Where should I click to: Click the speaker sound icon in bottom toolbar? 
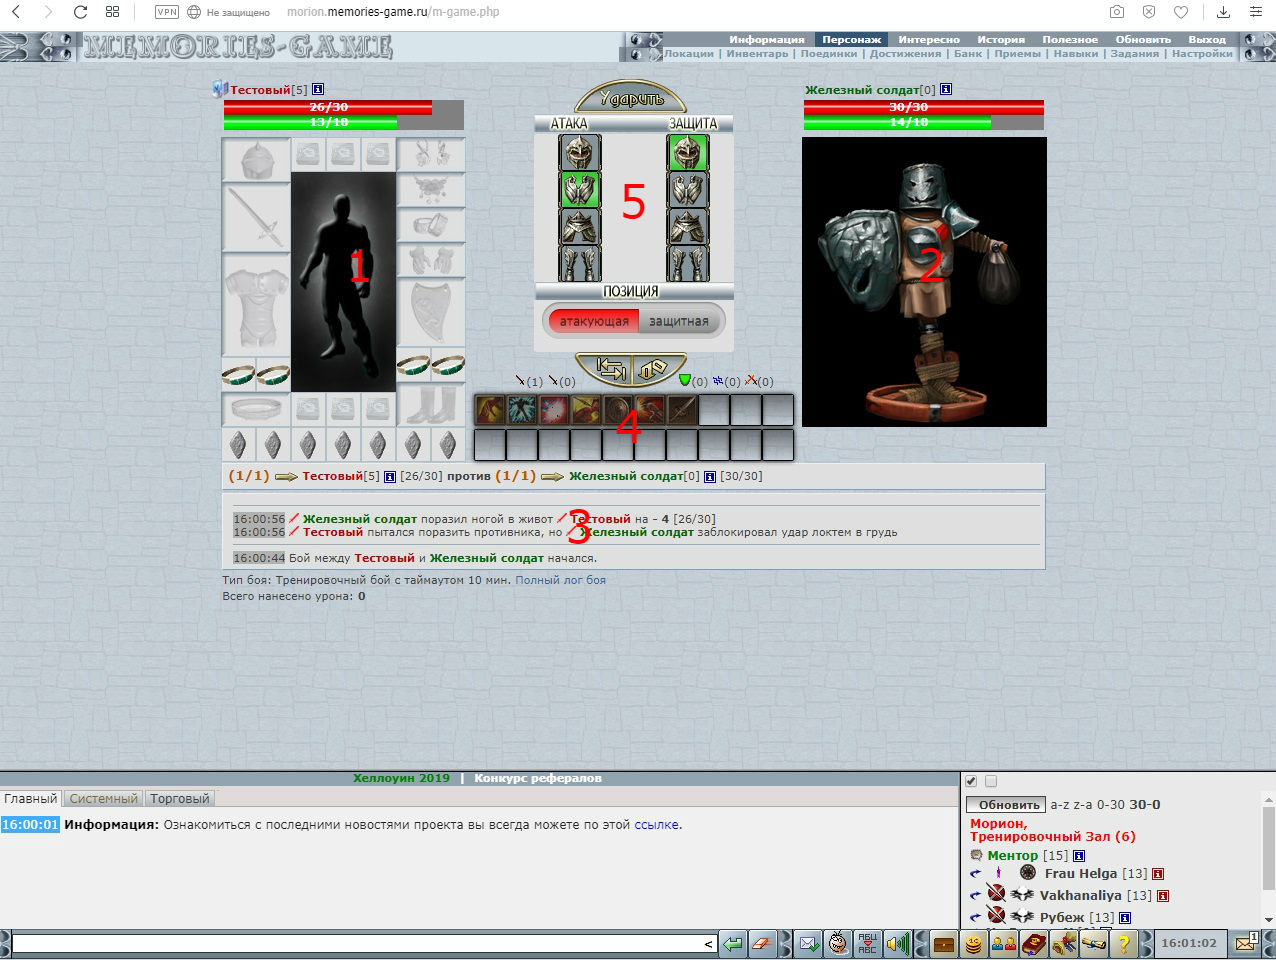pyautogui.click(x=898, y=943)
